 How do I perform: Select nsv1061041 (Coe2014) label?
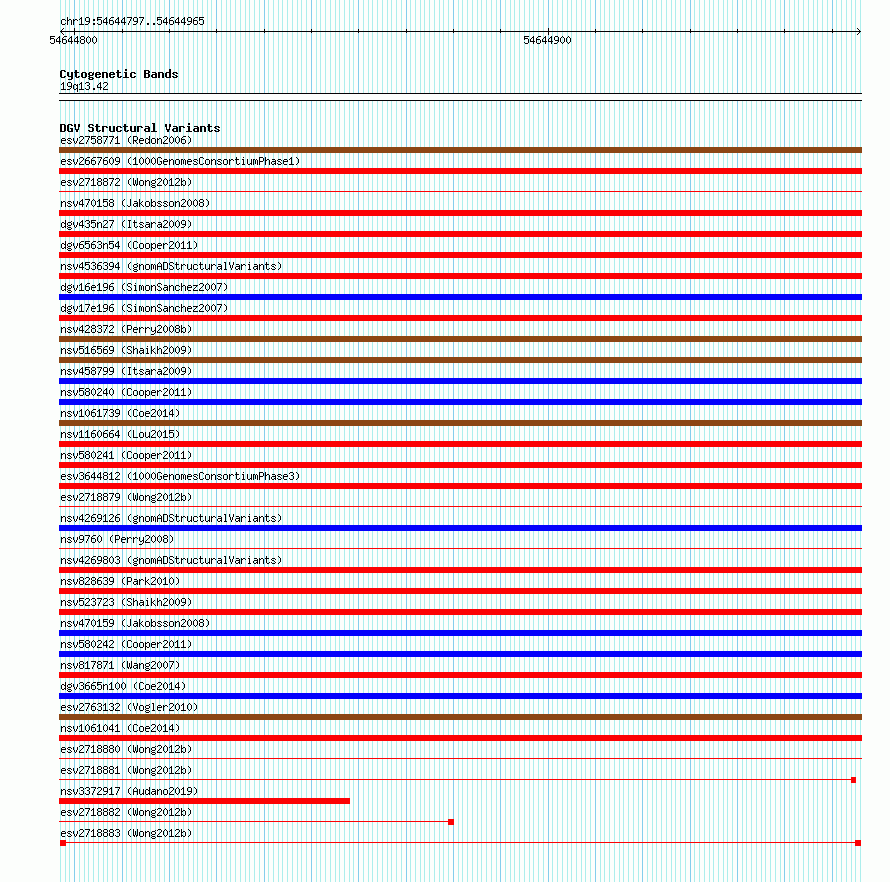[120, 728]
